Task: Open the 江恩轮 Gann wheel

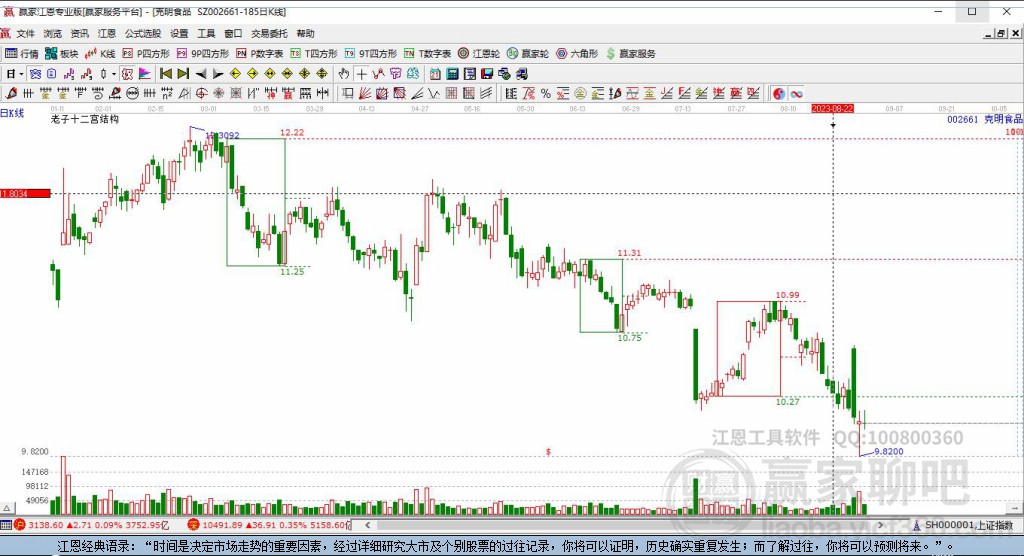Action: point(479,54)
